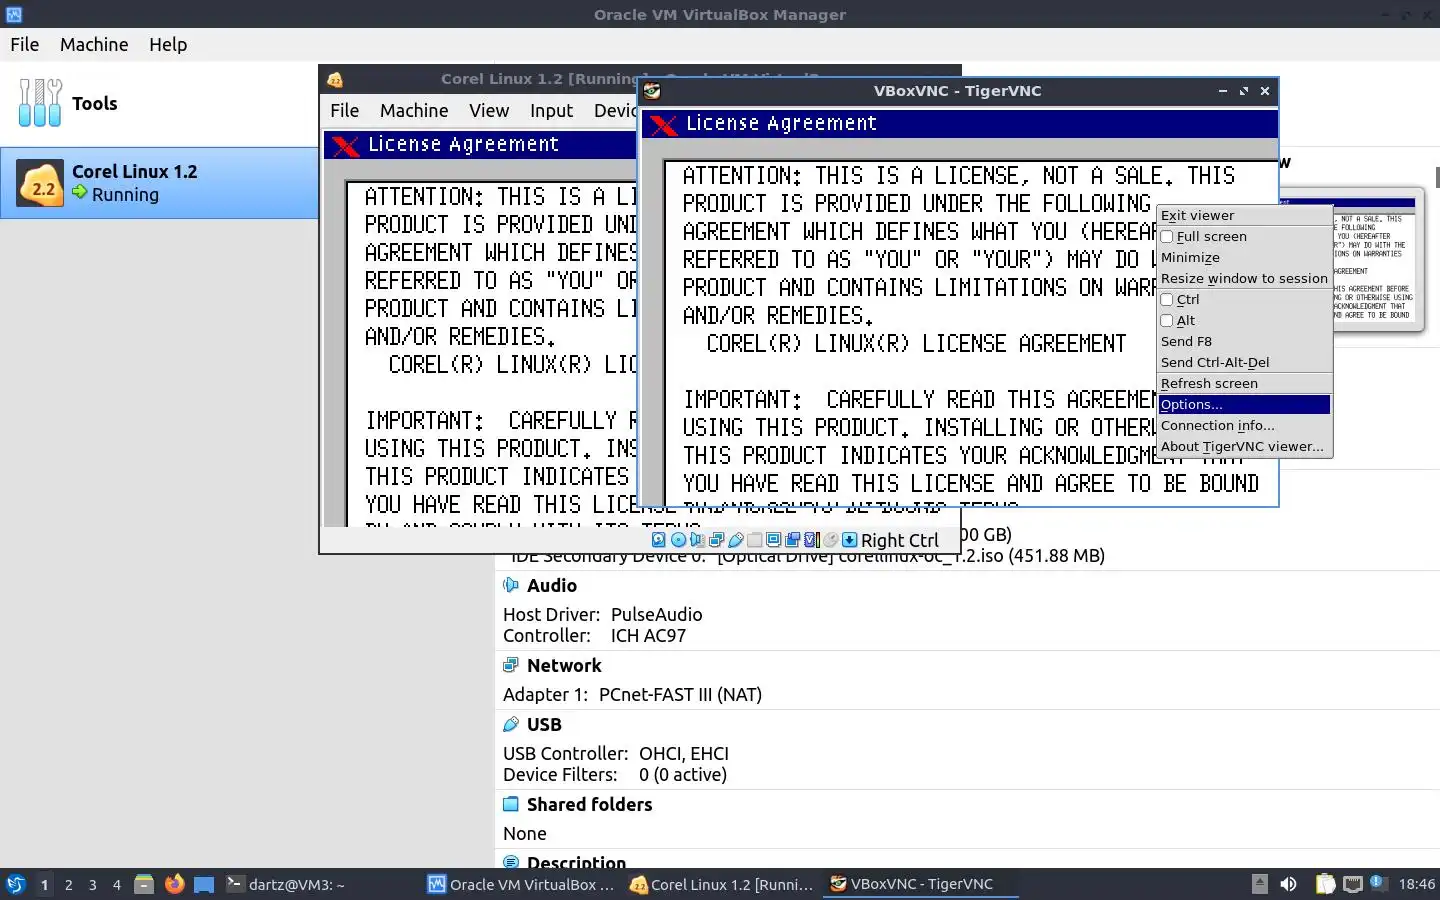Viewport: 1440px width, 900px height.
Task: Open View menu in Corel Linux VM window
Action: click(x=489, y=110)
